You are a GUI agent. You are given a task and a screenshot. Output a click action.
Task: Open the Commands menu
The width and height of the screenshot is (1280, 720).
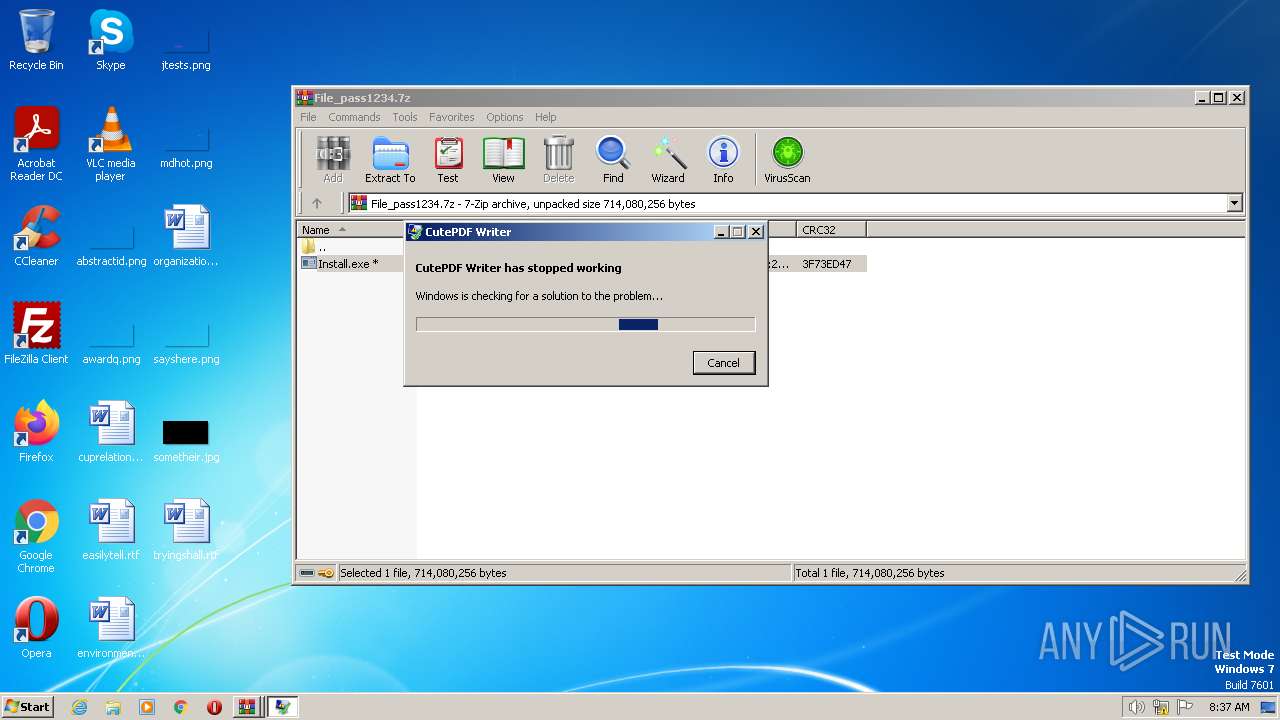(354, 117)
